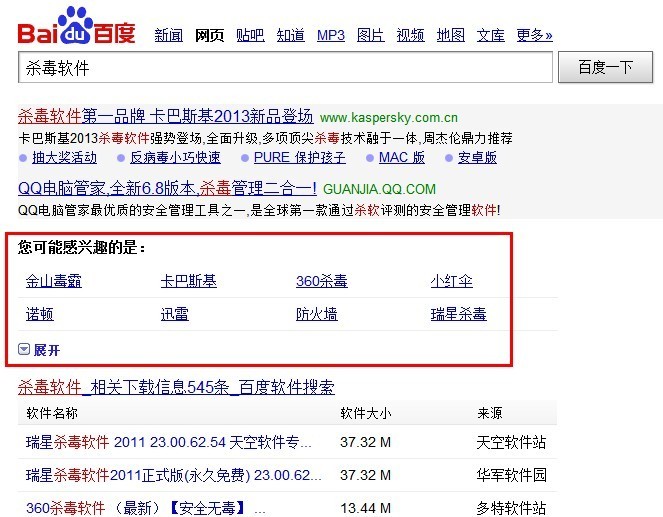
Task: Switch to 图片 image search
Action: (x=370, y=35)
